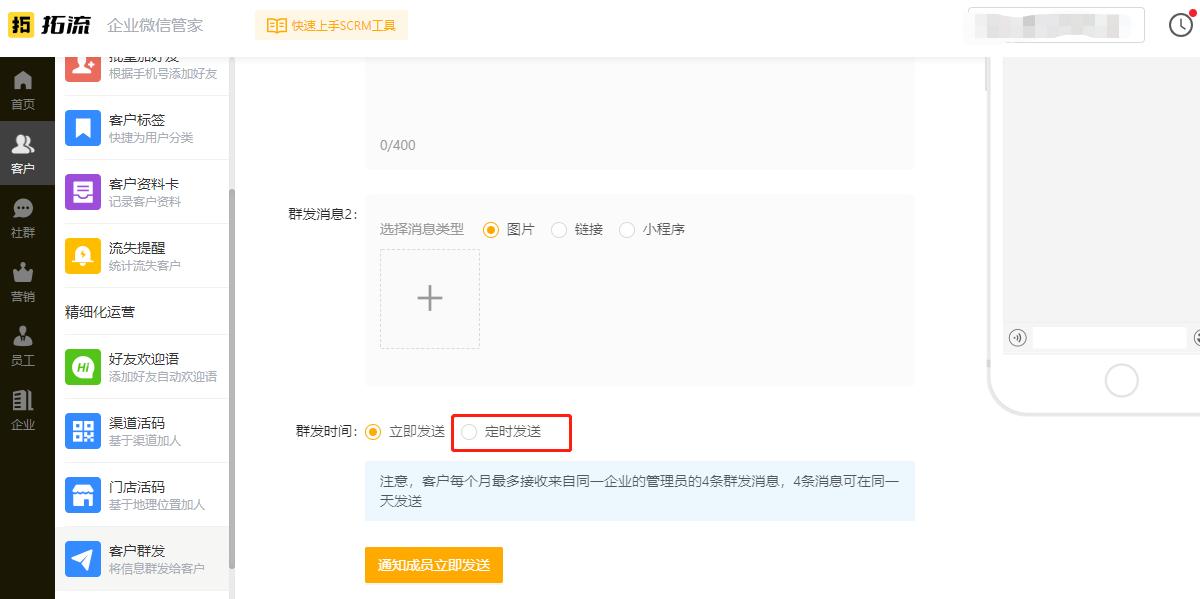This screenshot has height=599, width=1200.
Task: Open the clock history icon at top right
Action: [1181, 23]
